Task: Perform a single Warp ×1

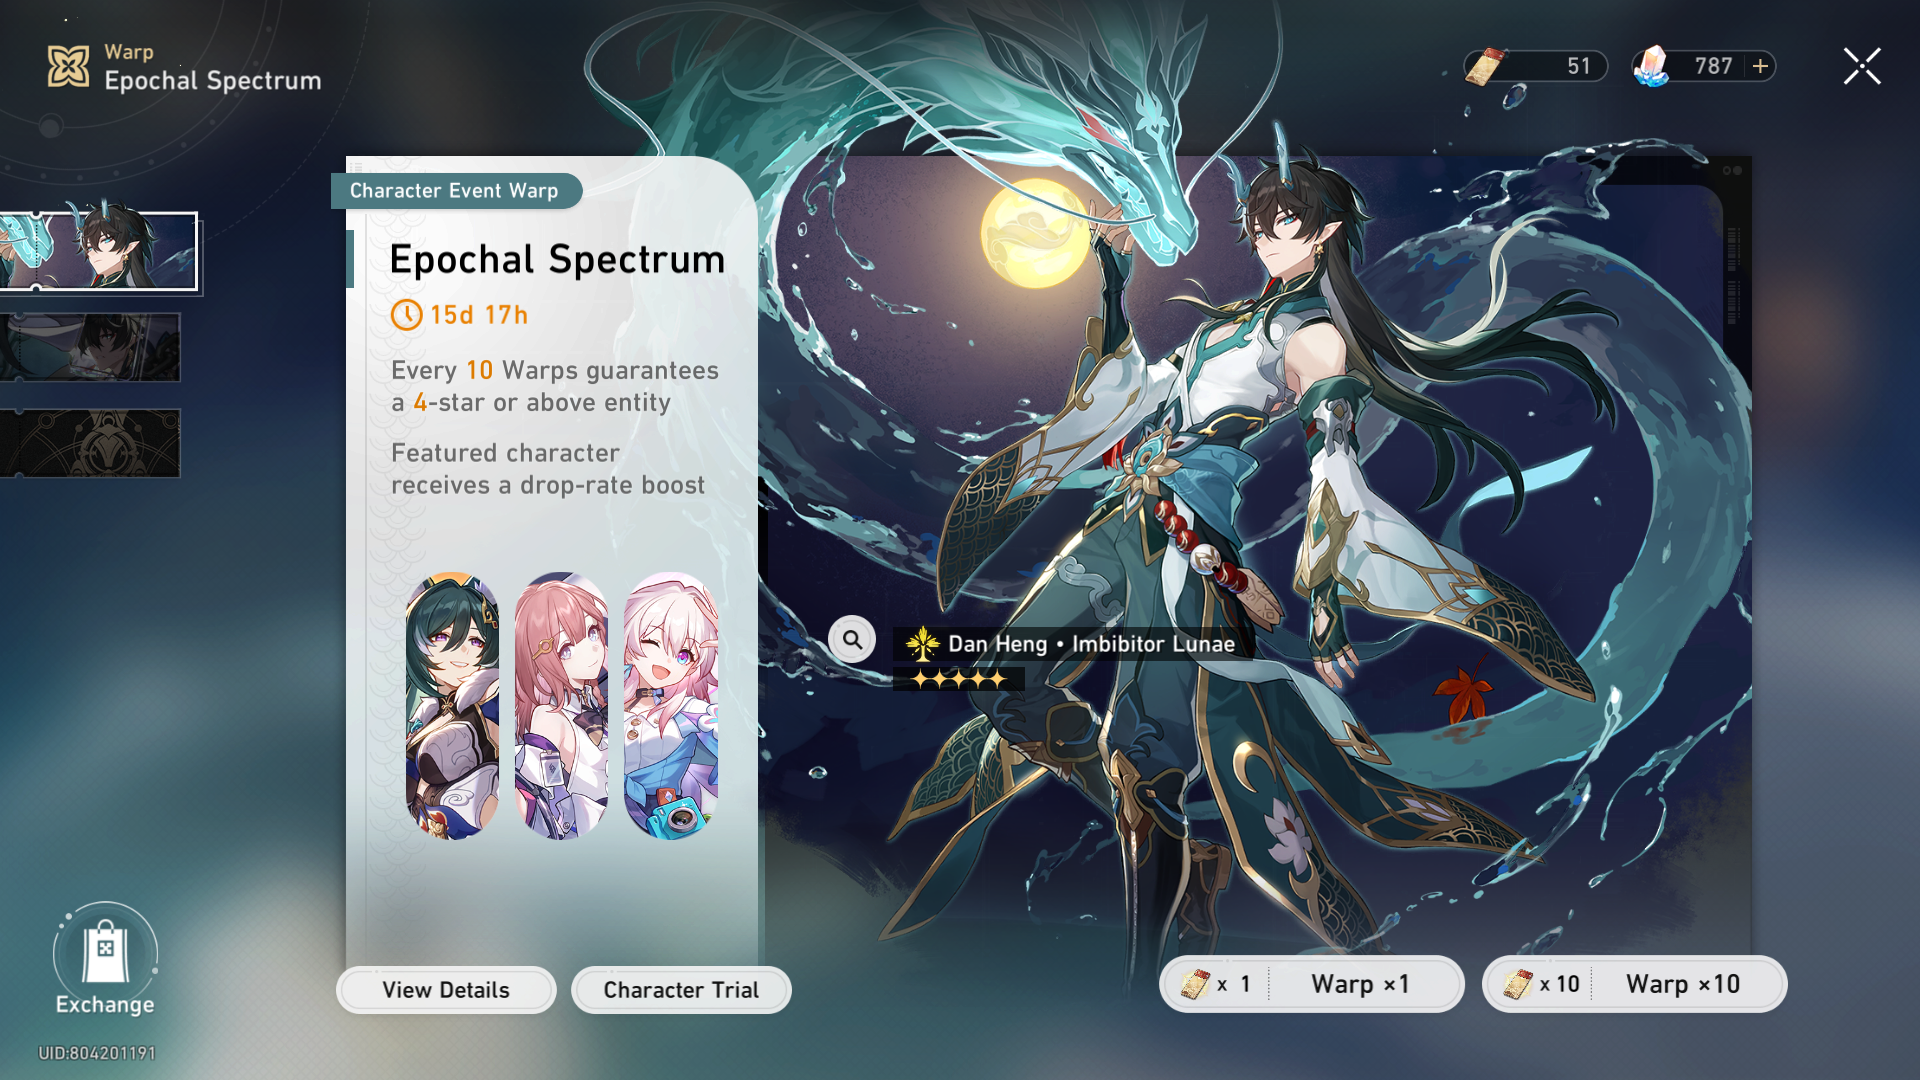Action: coord(1312,984)
